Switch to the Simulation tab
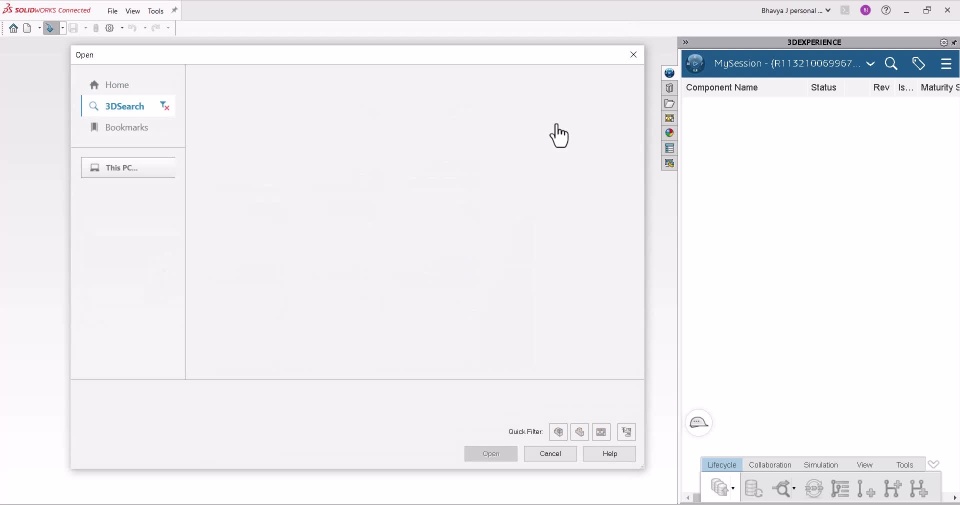 click(820, 465)
